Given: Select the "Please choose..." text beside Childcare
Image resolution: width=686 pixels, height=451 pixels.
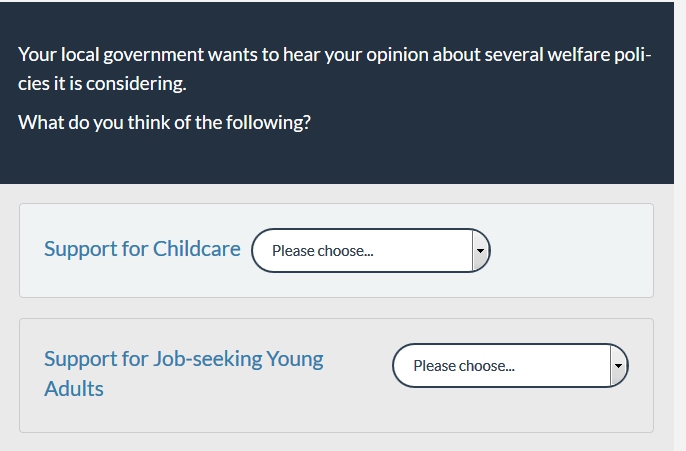Looking at the screenshot, I should (x=322, y=251).
